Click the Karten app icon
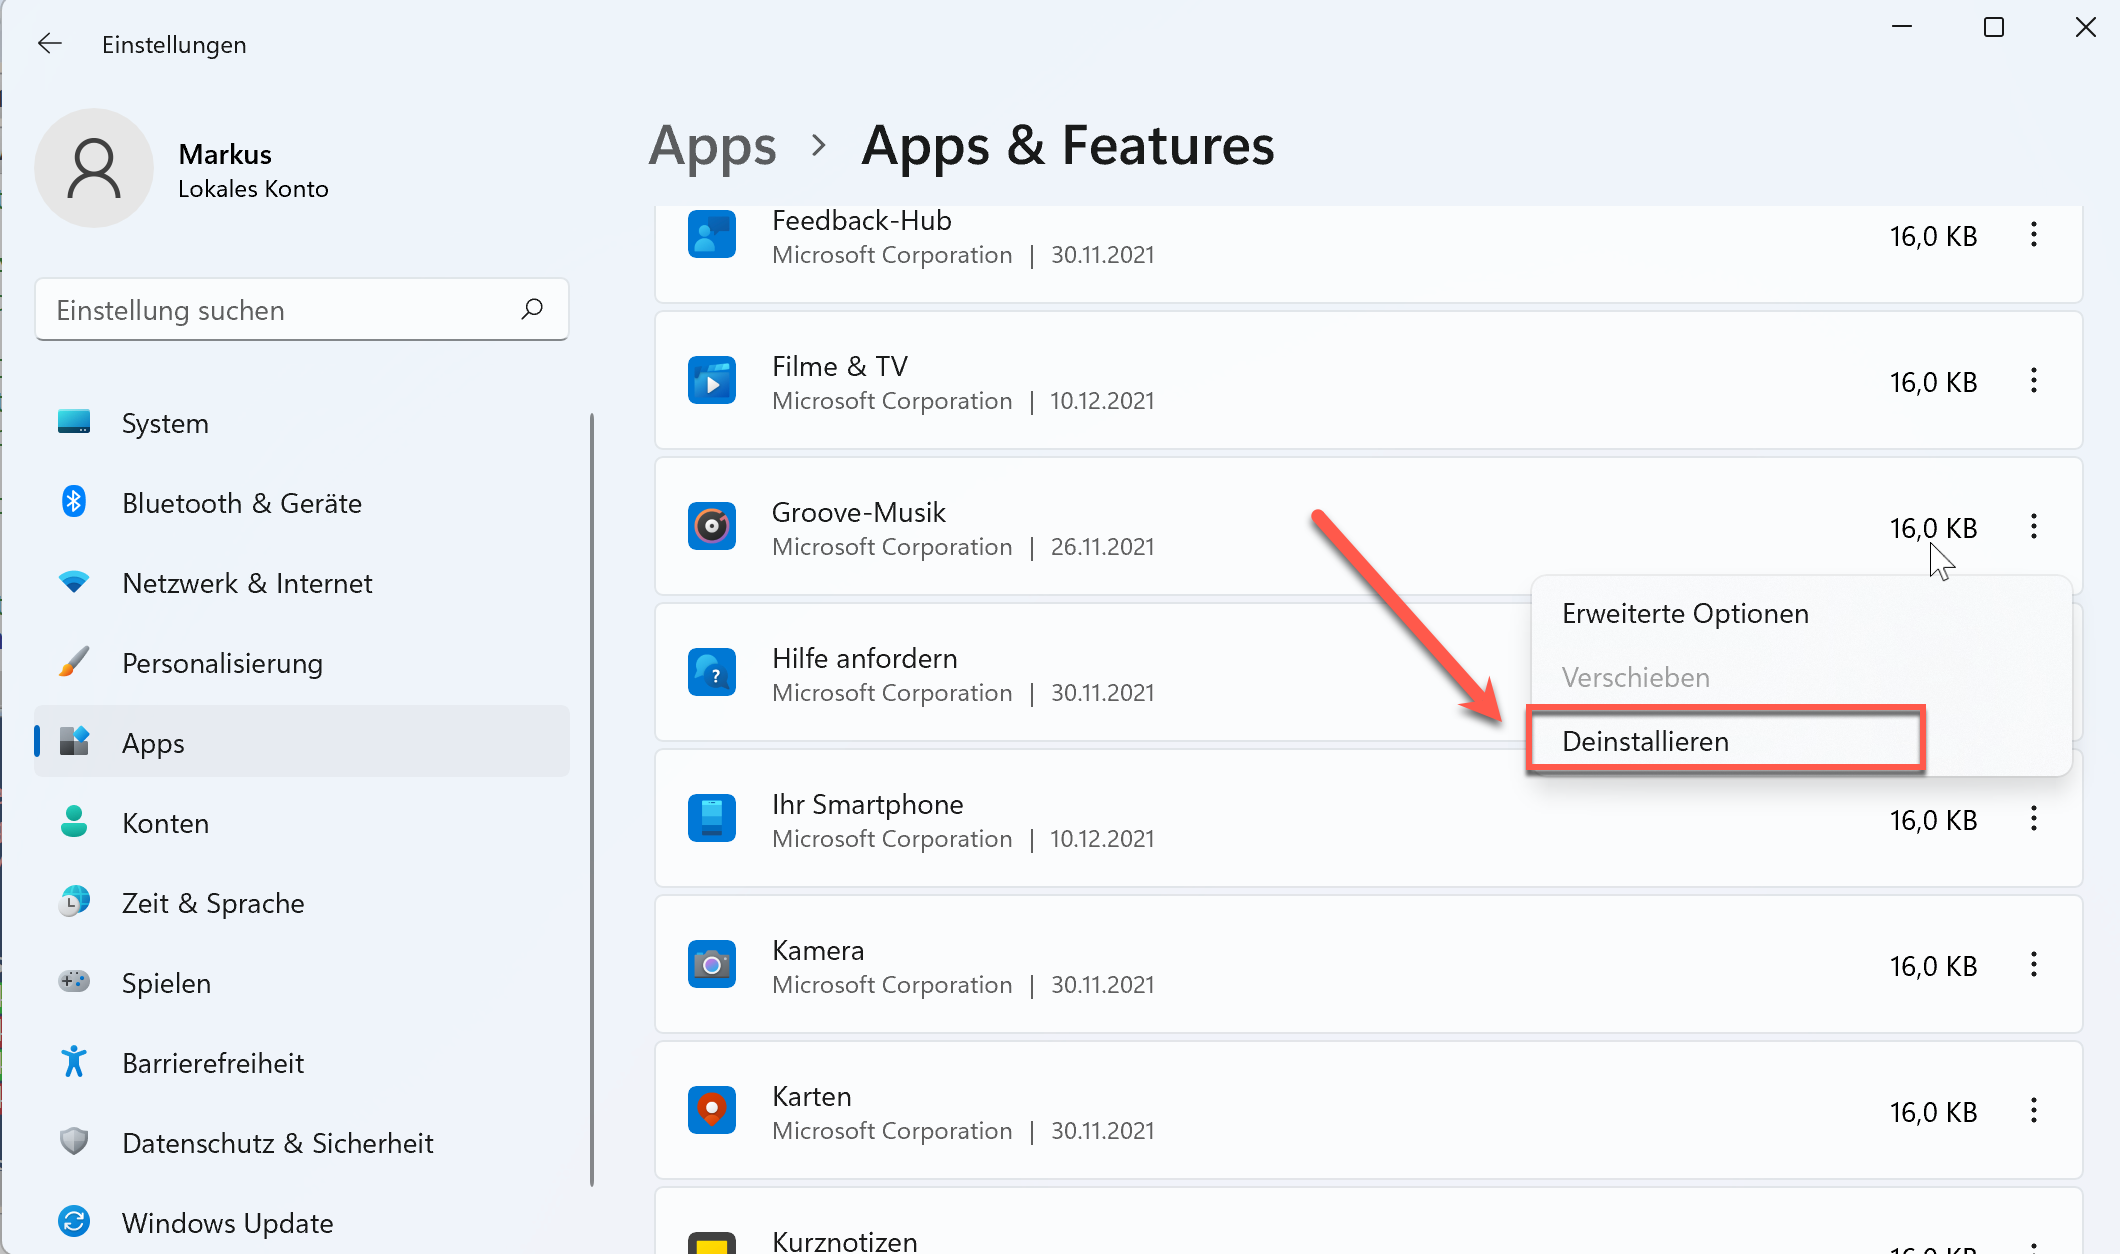 pyautogui.click(x=712, y=1110)
